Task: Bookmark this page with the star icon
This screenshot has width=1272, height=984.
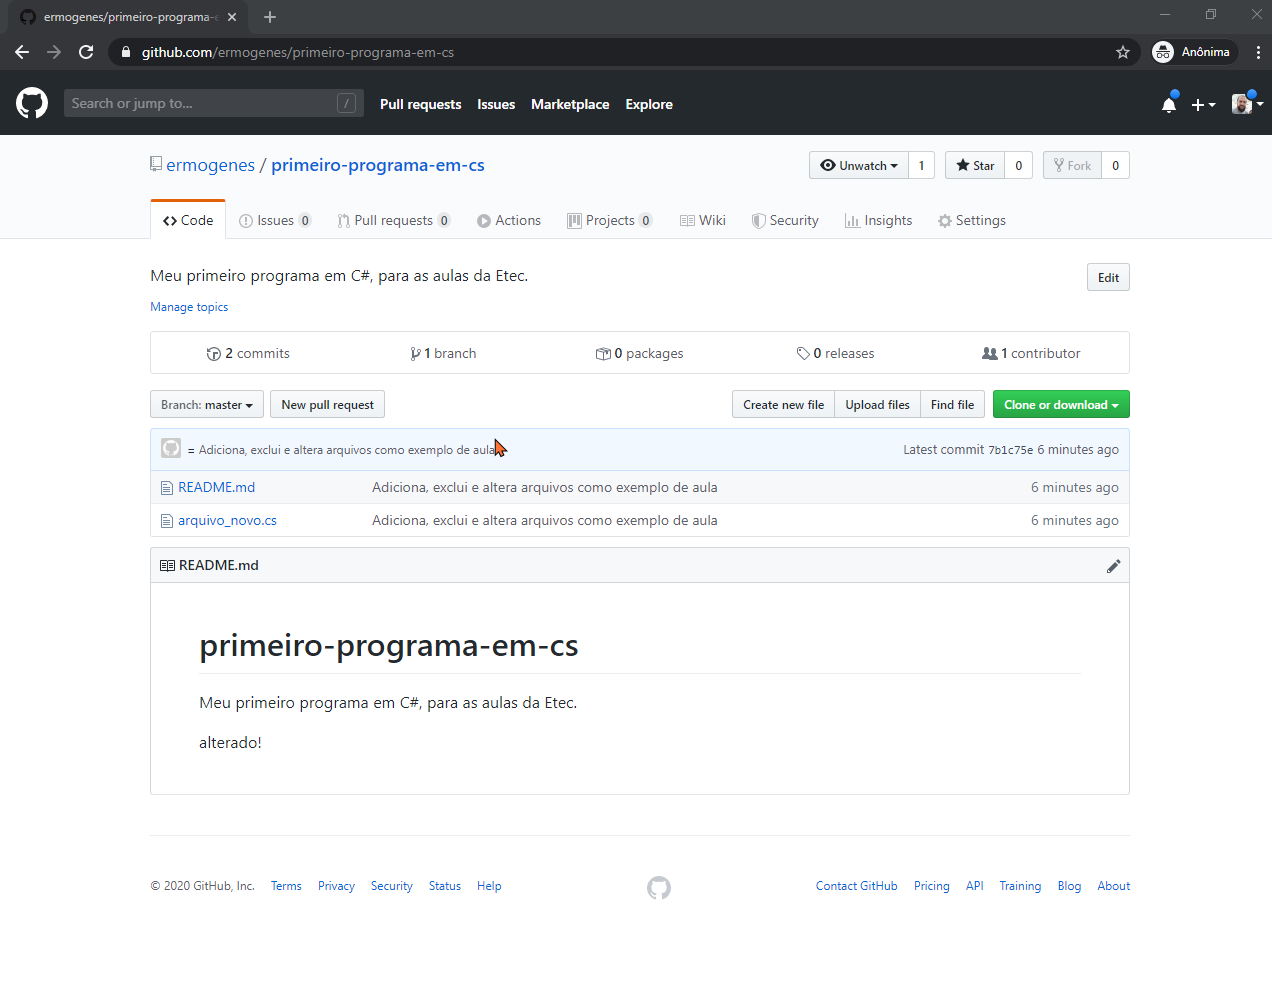Action: (x=1123, y=52)
